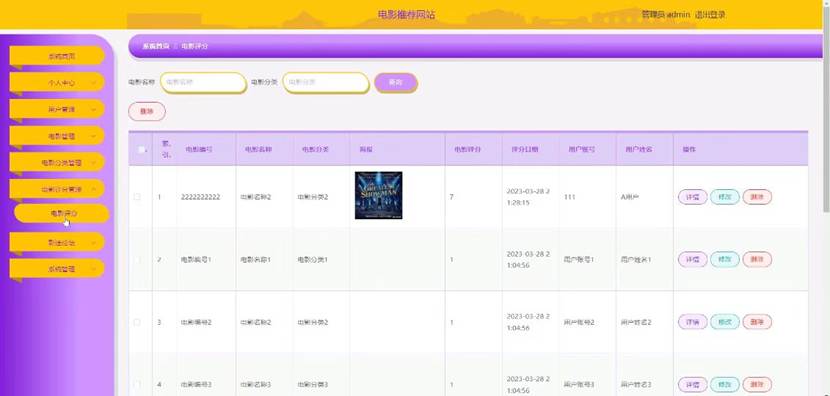Viewport: 830px width, 396px height.
Task: Click the 电影名称 column header
Action: (258, 149)
